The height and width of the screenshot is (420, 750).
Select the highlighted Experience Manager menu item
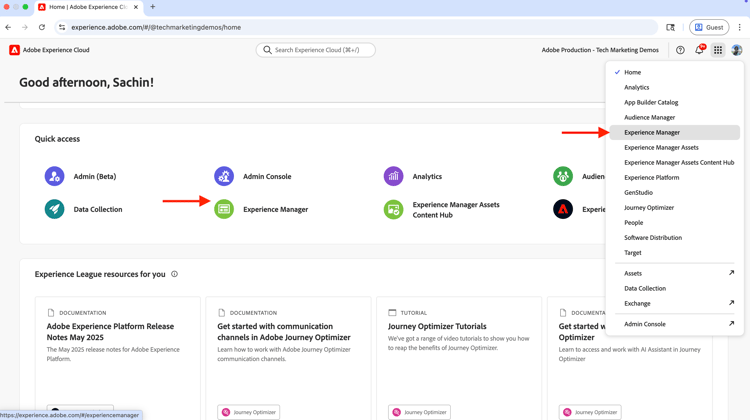click(x=674, y=133)
